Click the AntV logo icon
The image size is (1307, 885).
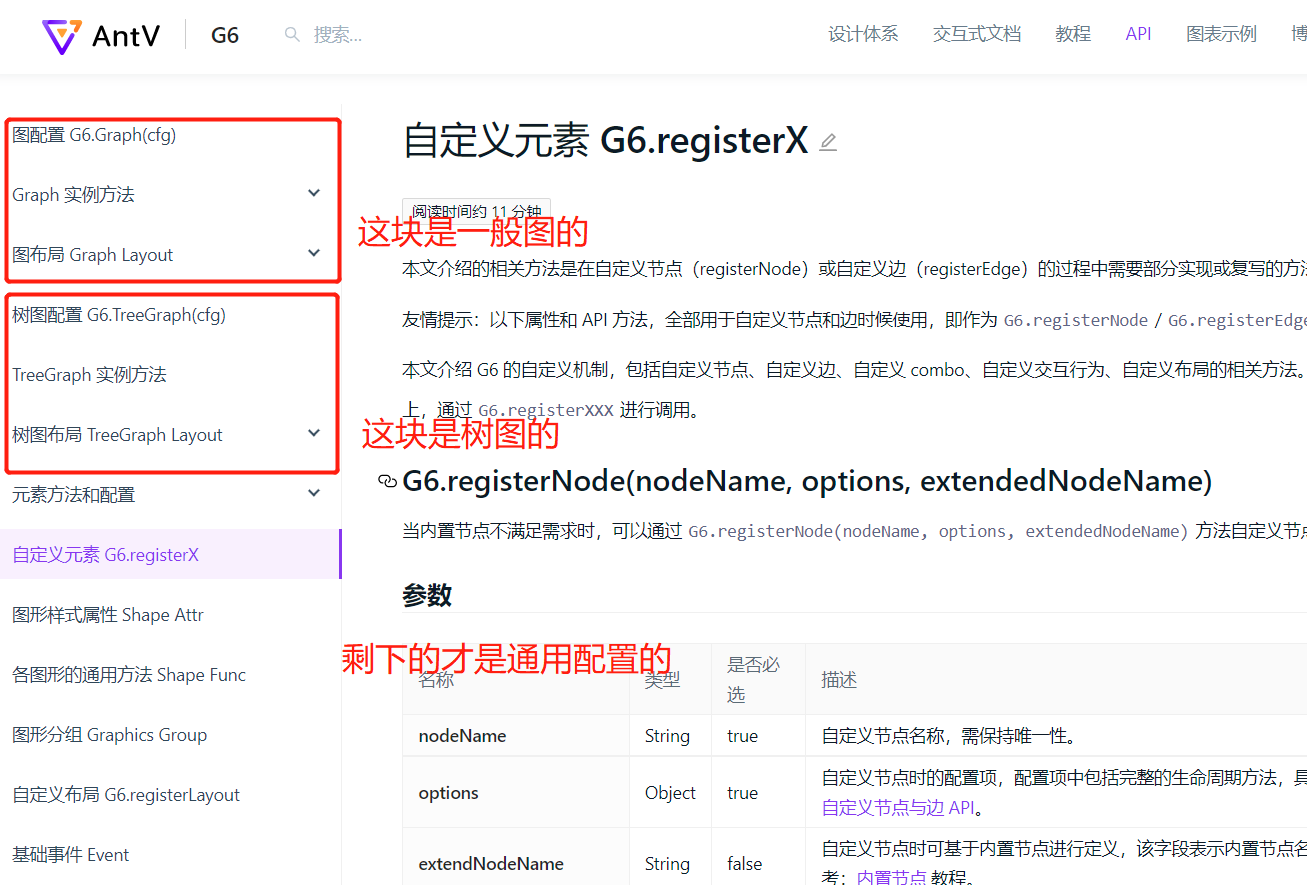tap(60, 36)
